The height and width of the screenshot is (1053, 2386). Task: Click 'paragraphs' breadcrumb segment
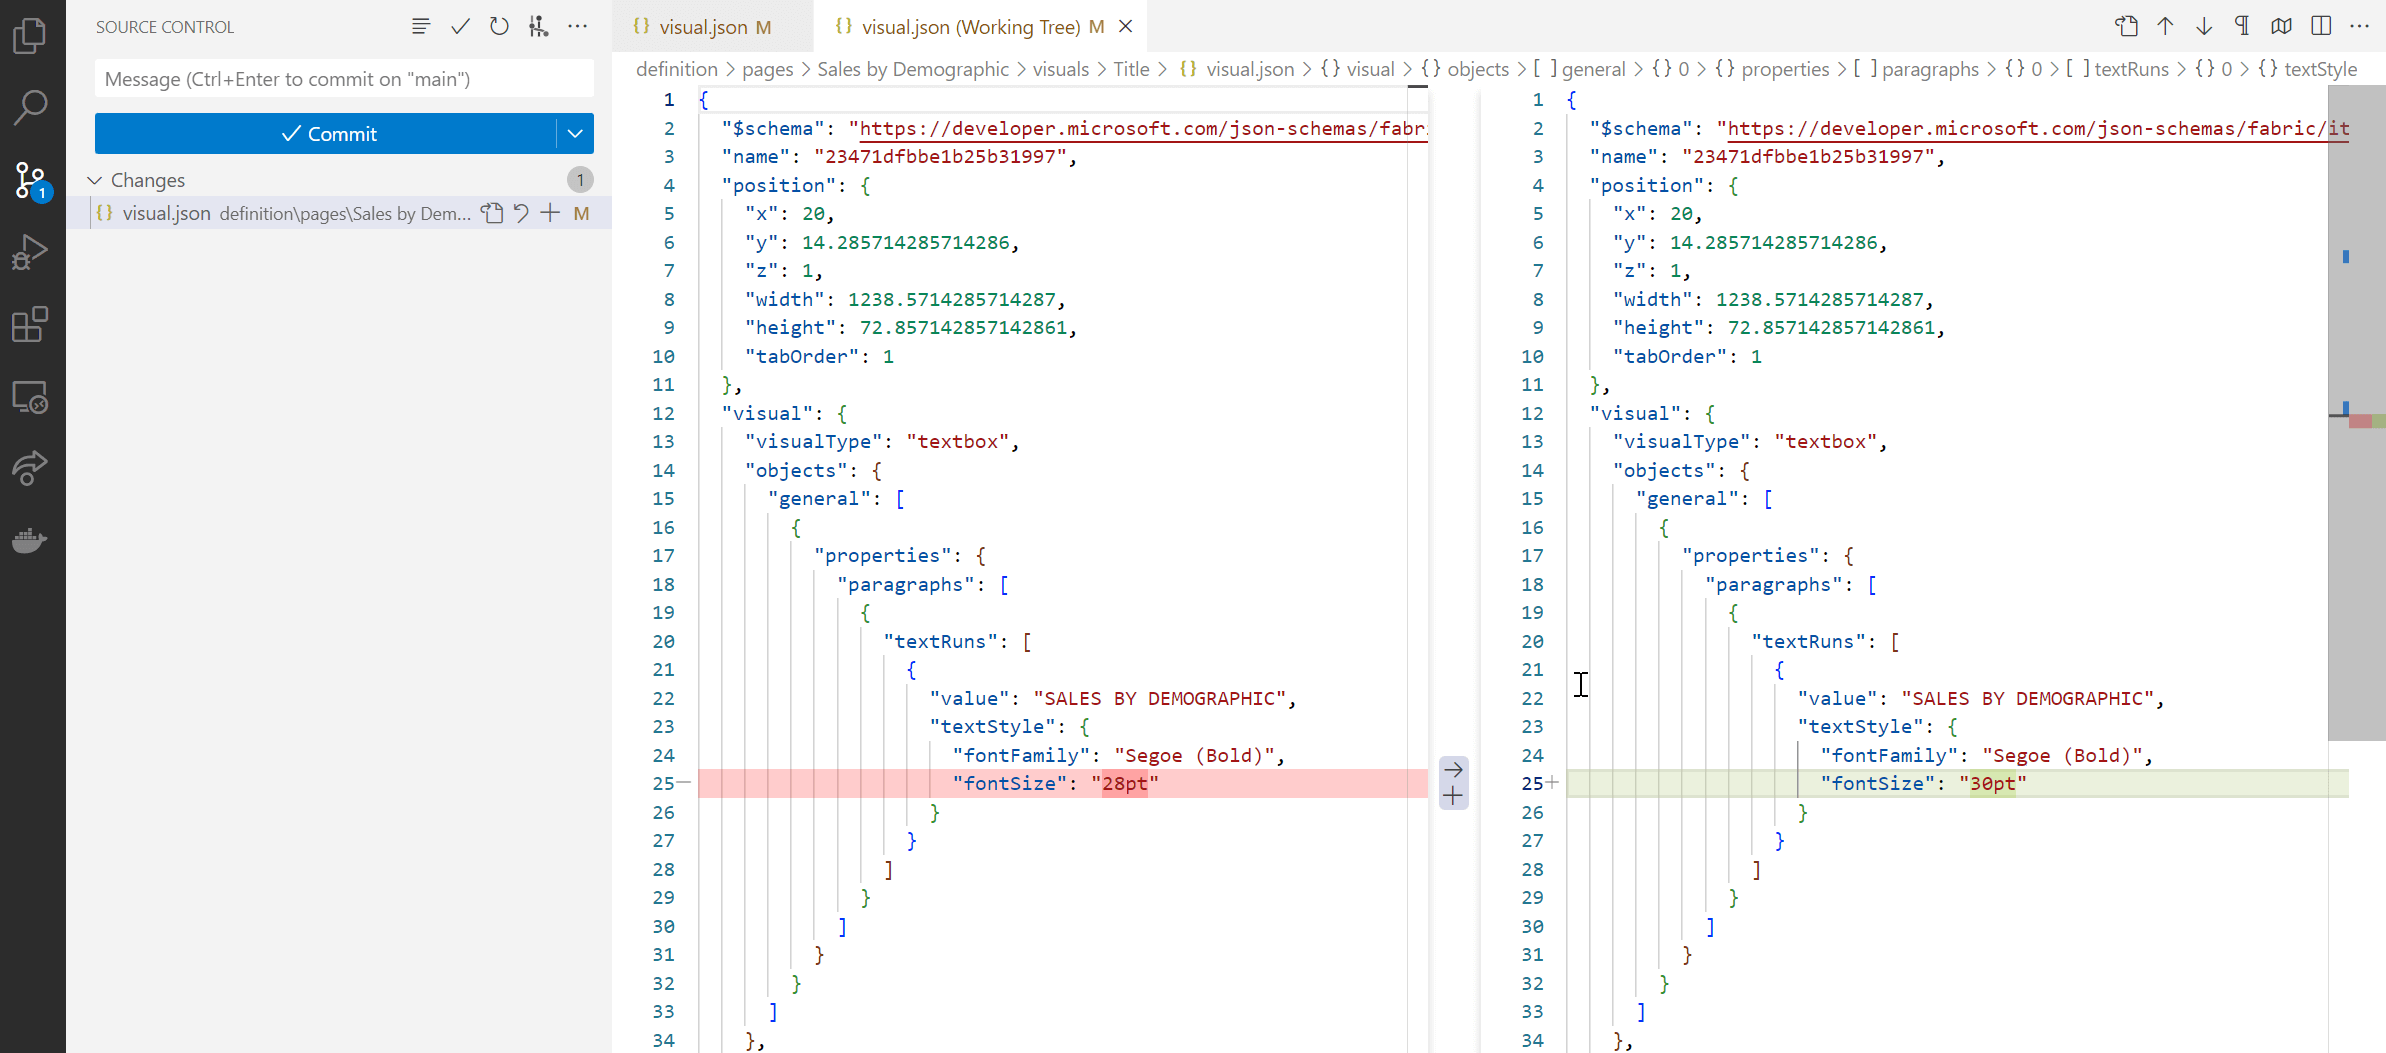click(1916, 69)
